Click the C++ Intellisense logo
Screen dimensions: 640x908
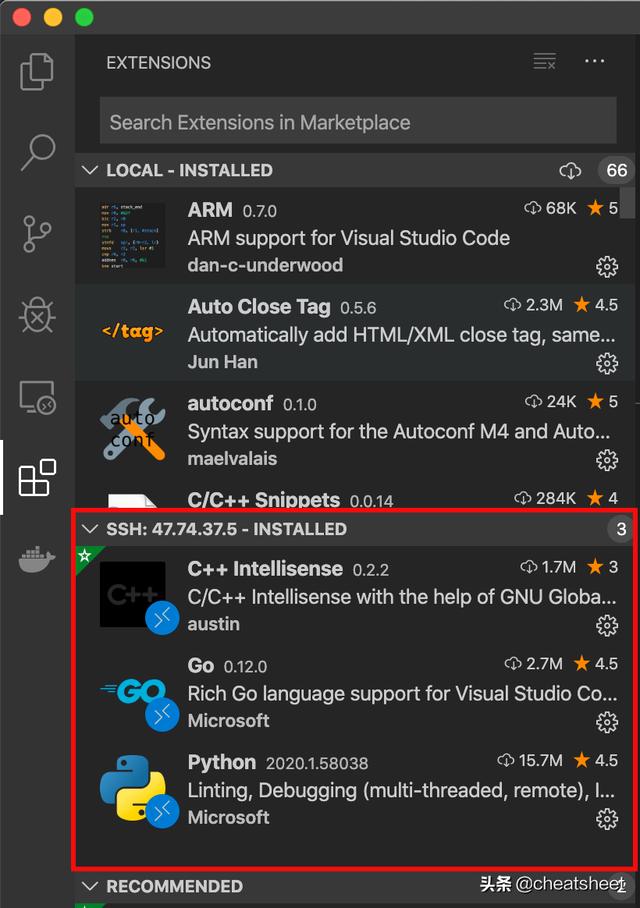click(x=133, y=594)
